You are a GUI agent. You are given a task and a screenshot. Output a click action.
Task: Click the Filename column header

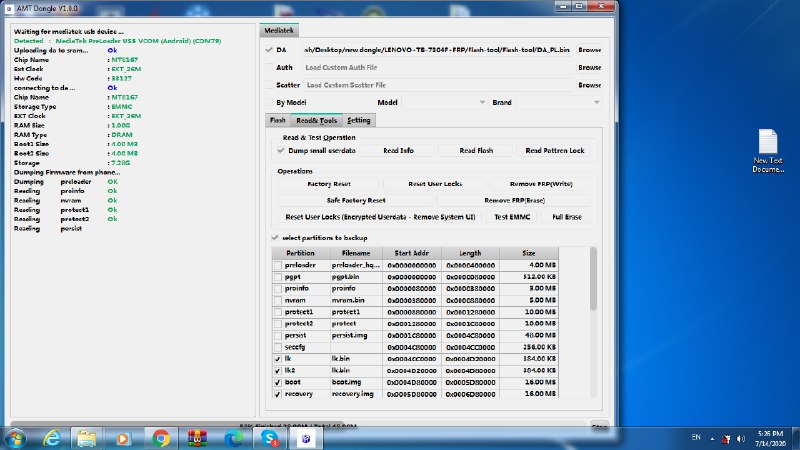(356, 253)
